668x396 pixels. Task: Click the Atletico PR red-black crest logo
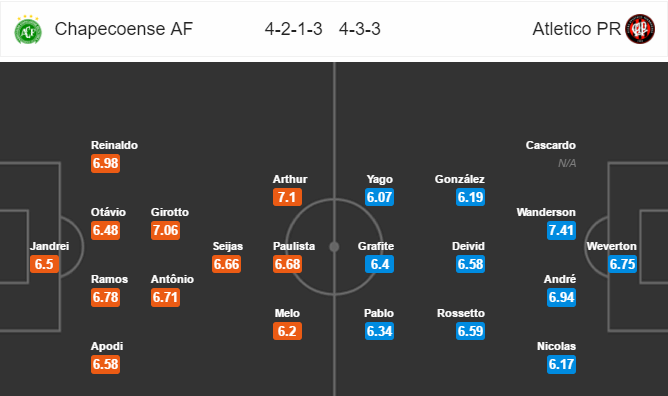640,29
